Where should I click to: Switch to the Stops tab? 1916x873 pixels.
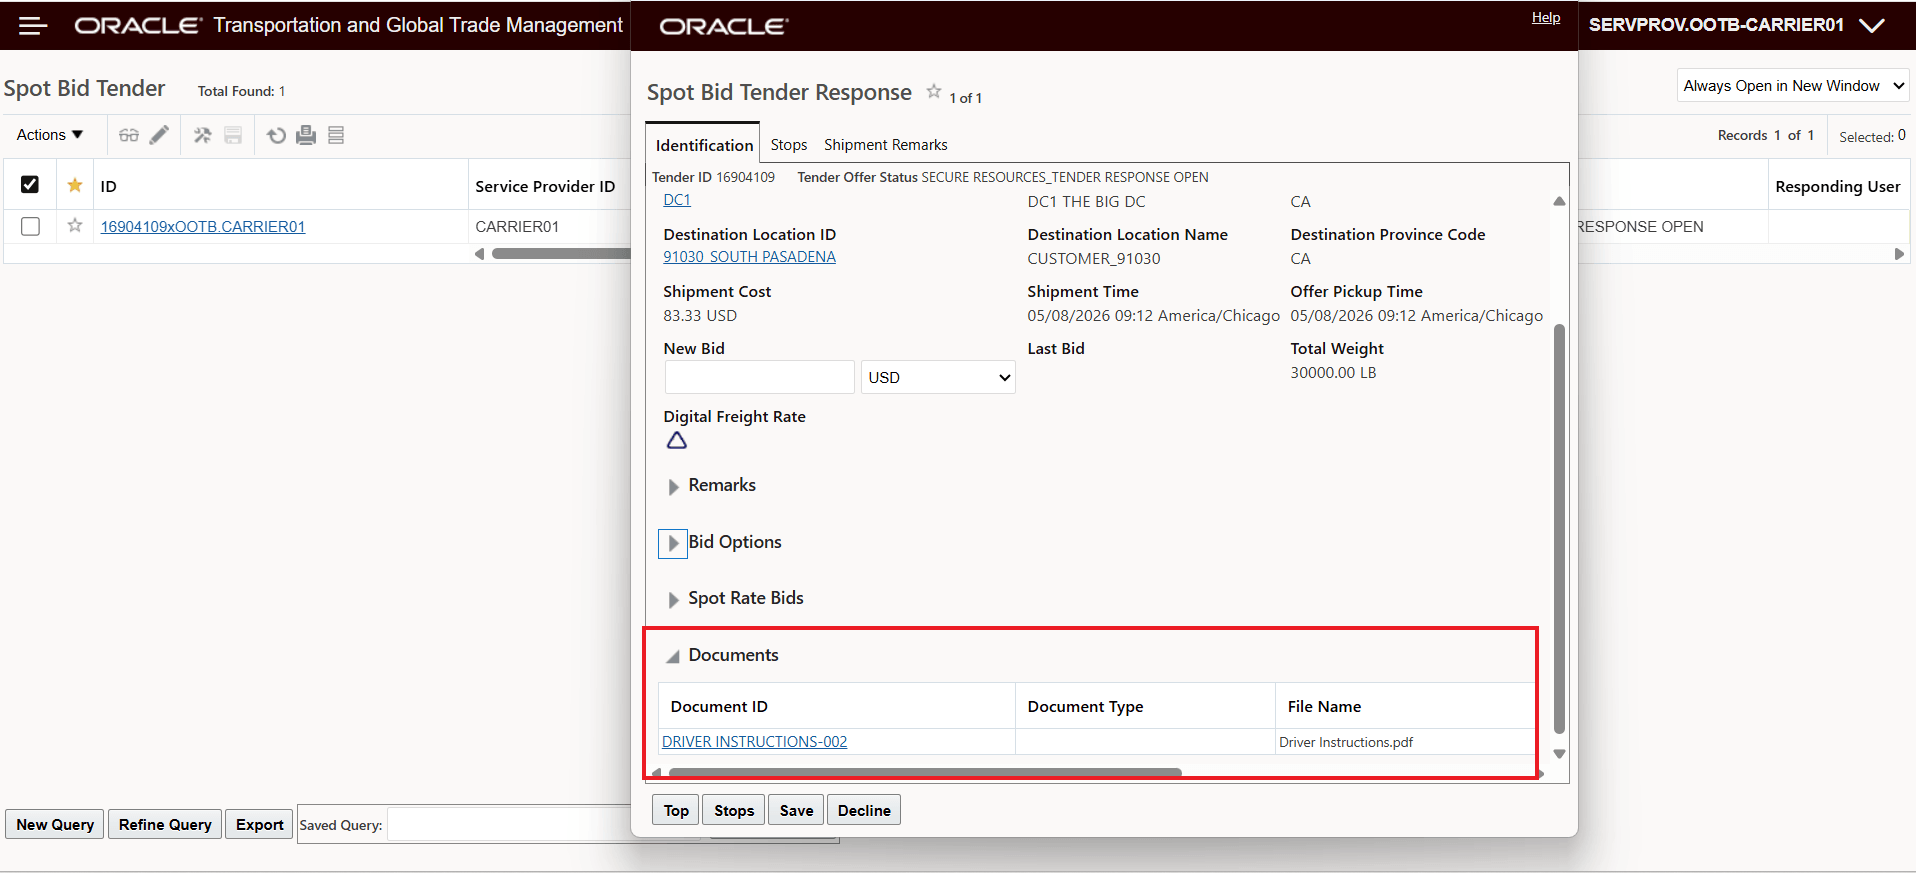pos(788,145)
